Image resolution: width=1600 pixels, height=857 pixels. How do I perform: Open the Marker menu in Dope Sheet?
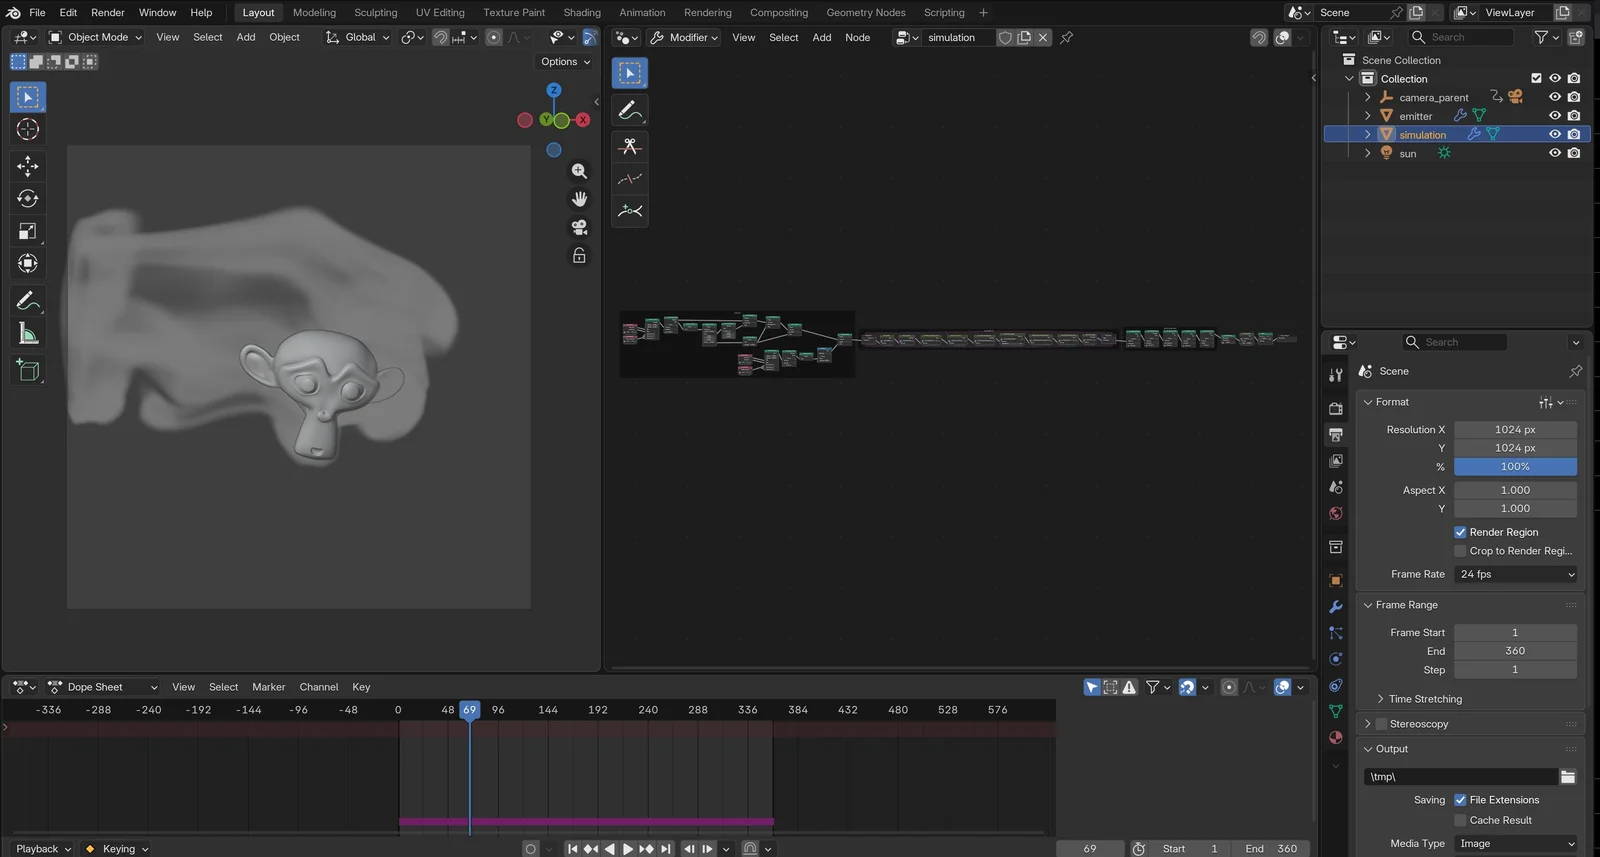[x=269, y=688]
